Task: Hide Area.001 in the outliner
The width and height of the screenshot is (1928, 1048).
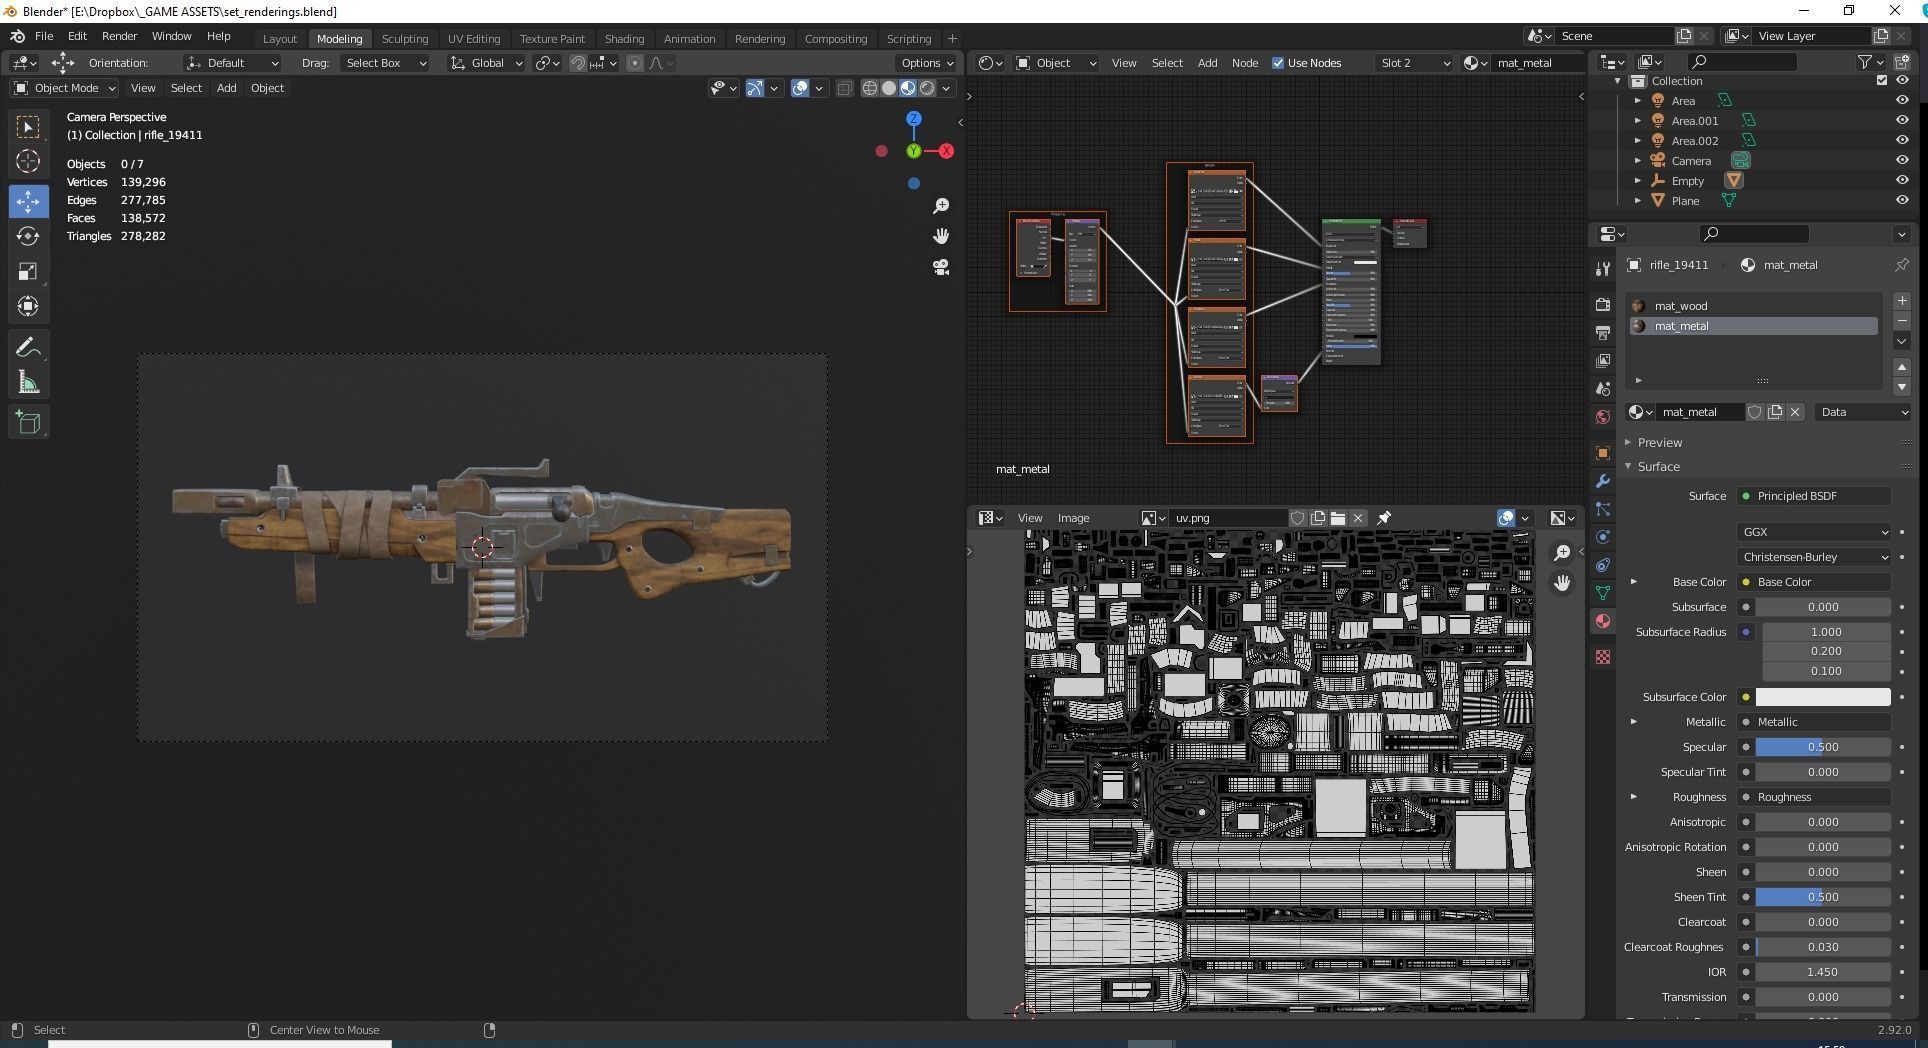Action: (1902, 120)
